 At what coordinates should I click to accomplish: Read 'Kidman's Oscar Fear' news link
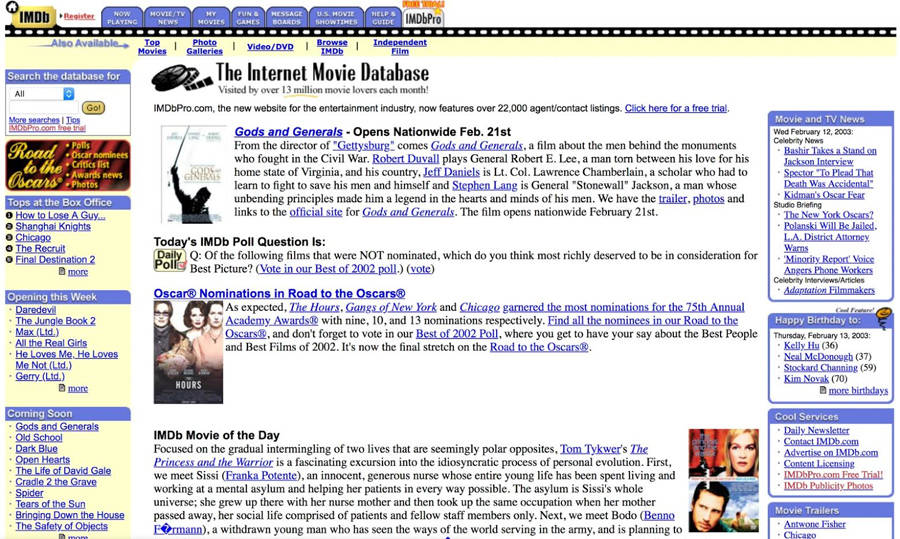(824, 195)
